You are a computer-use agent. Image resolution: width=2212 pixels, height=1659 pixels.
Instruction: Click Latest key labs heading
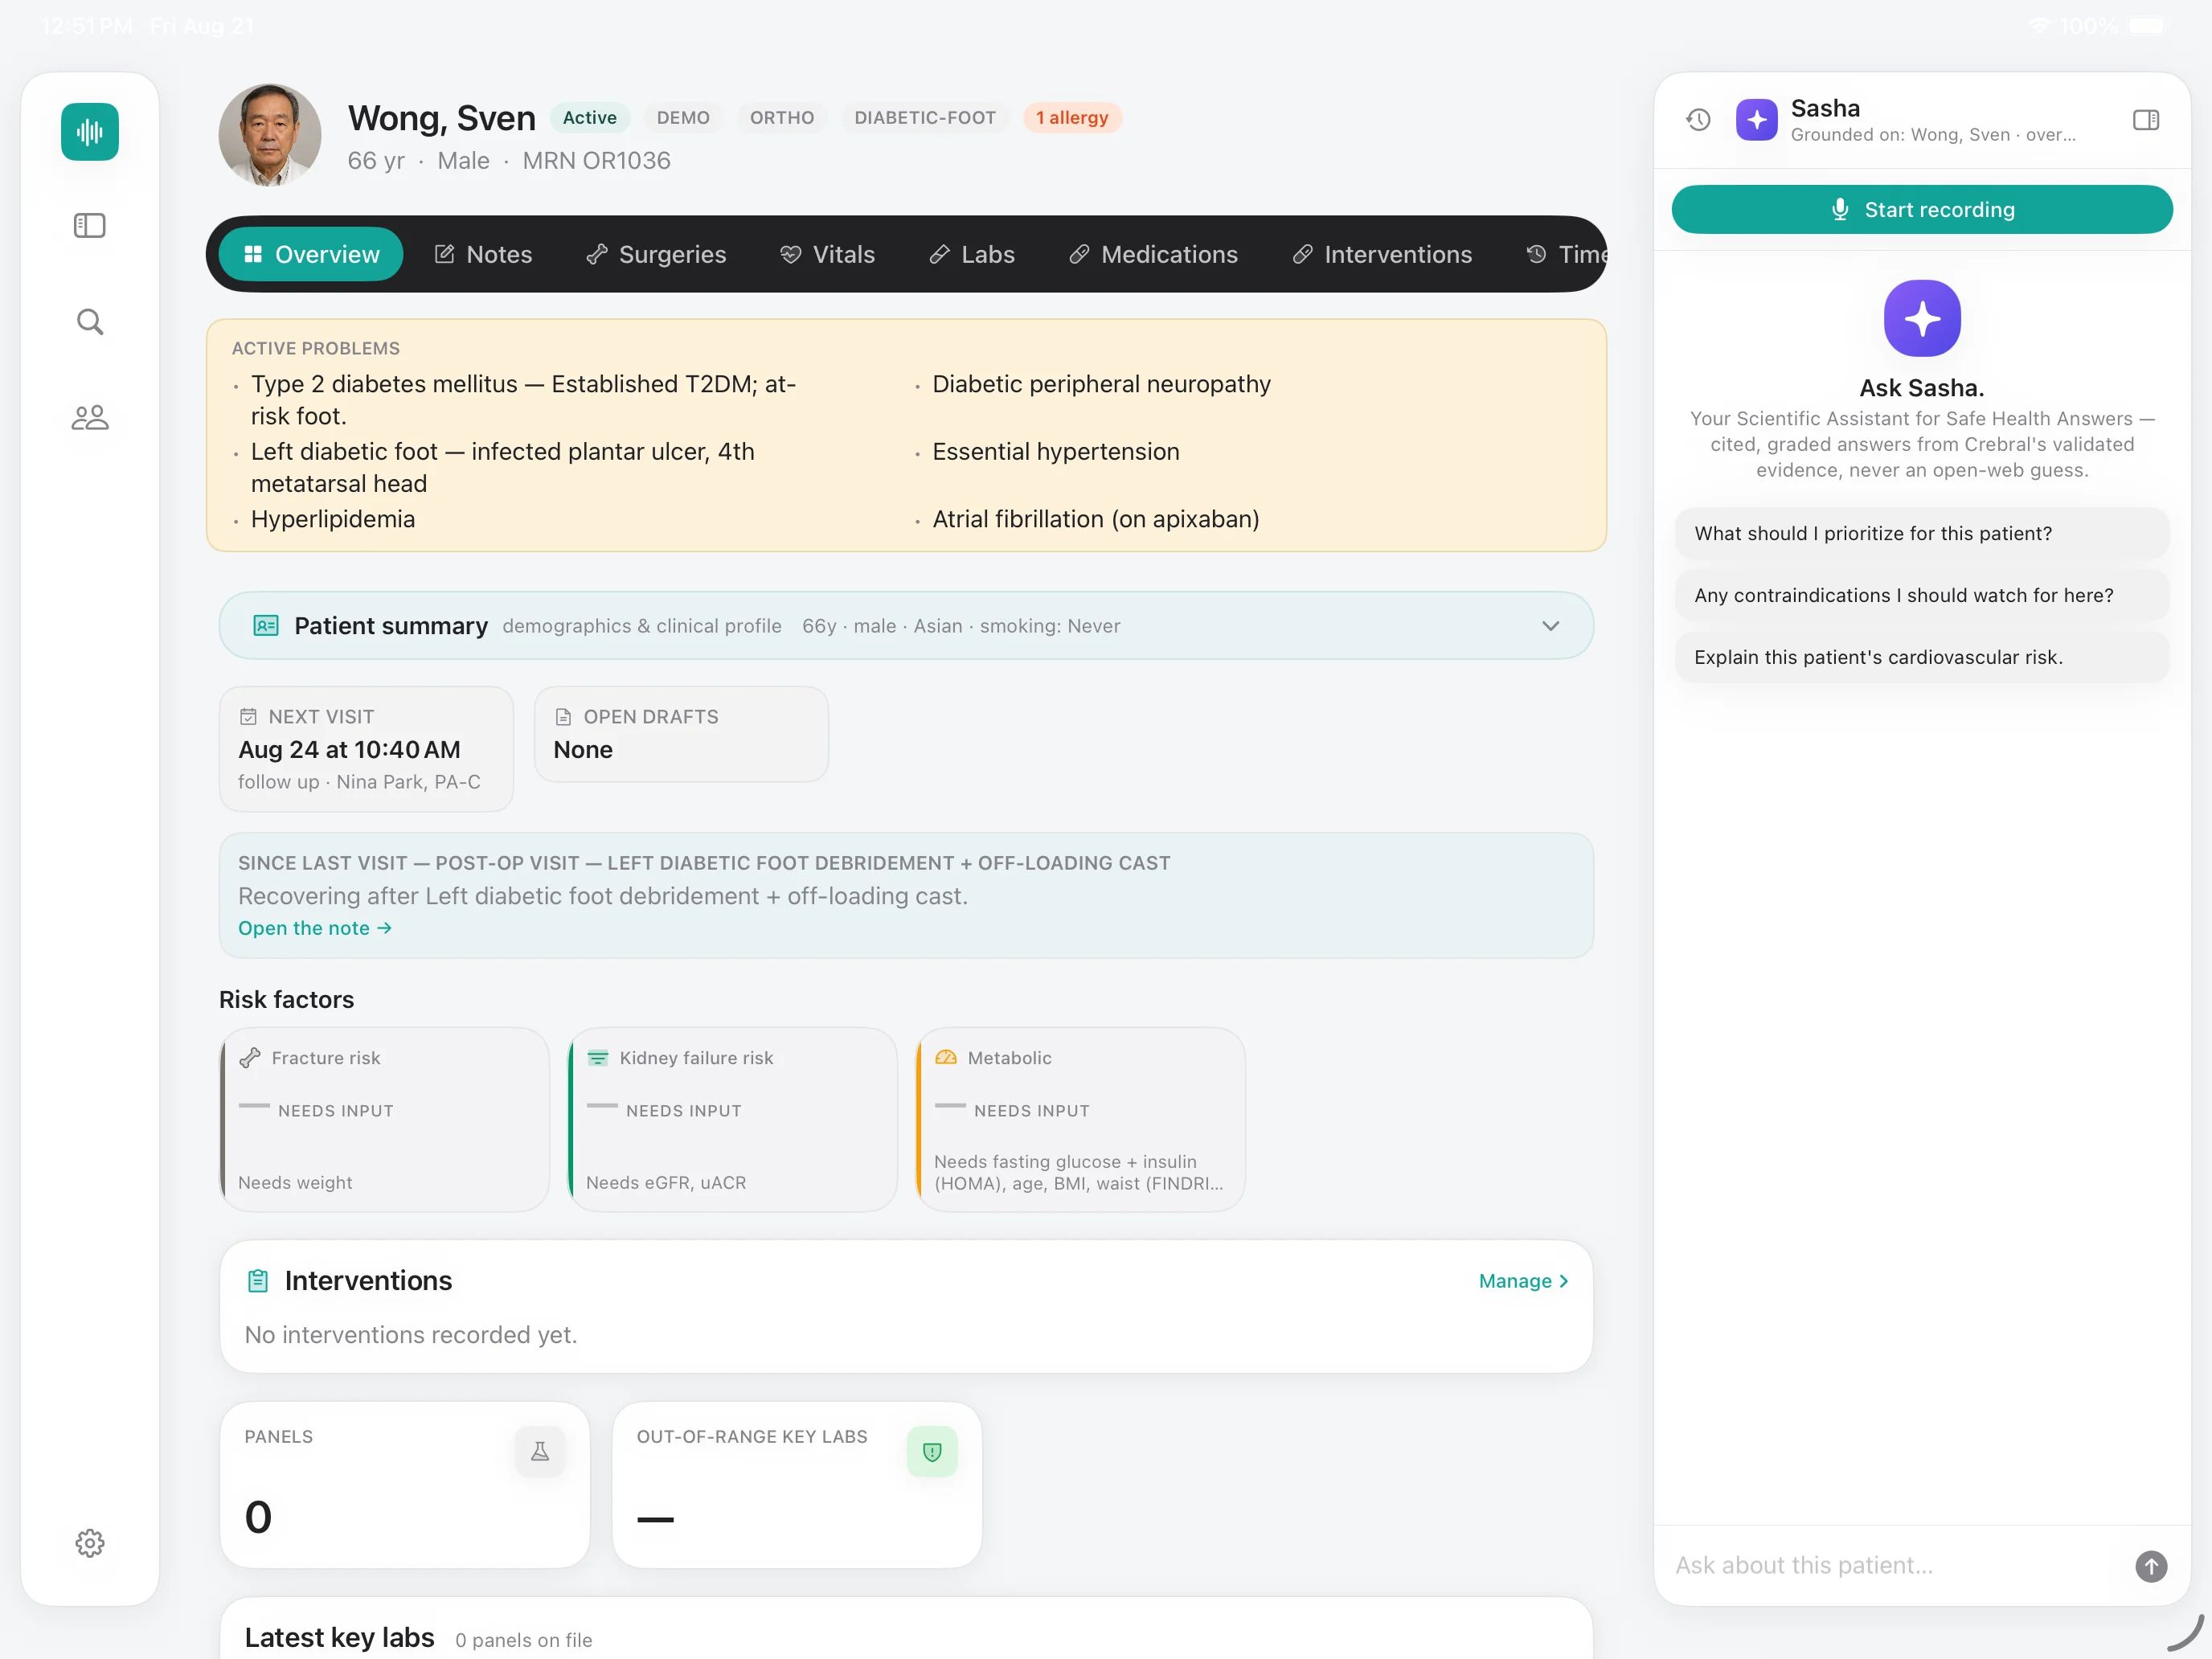pos(340,1637)
